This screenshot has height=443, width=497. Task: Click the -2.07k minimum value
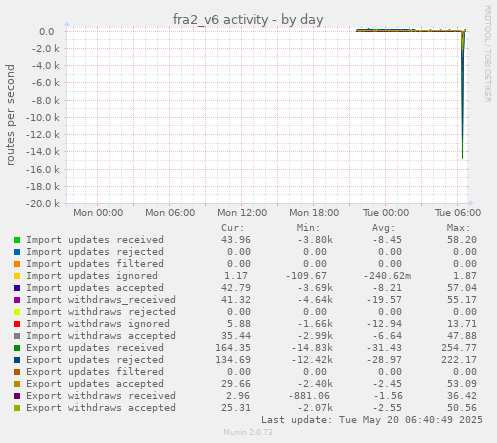[x=315, y=408]
